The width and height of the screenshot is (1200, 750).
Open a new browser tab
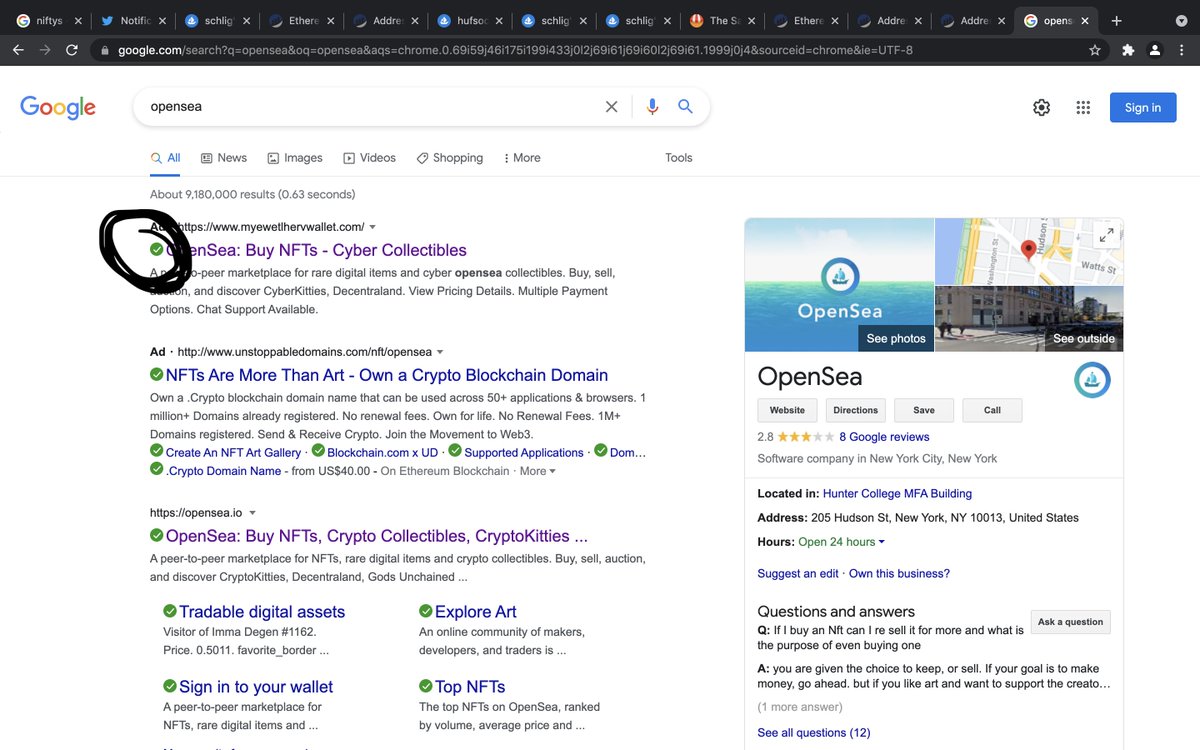1117,21
